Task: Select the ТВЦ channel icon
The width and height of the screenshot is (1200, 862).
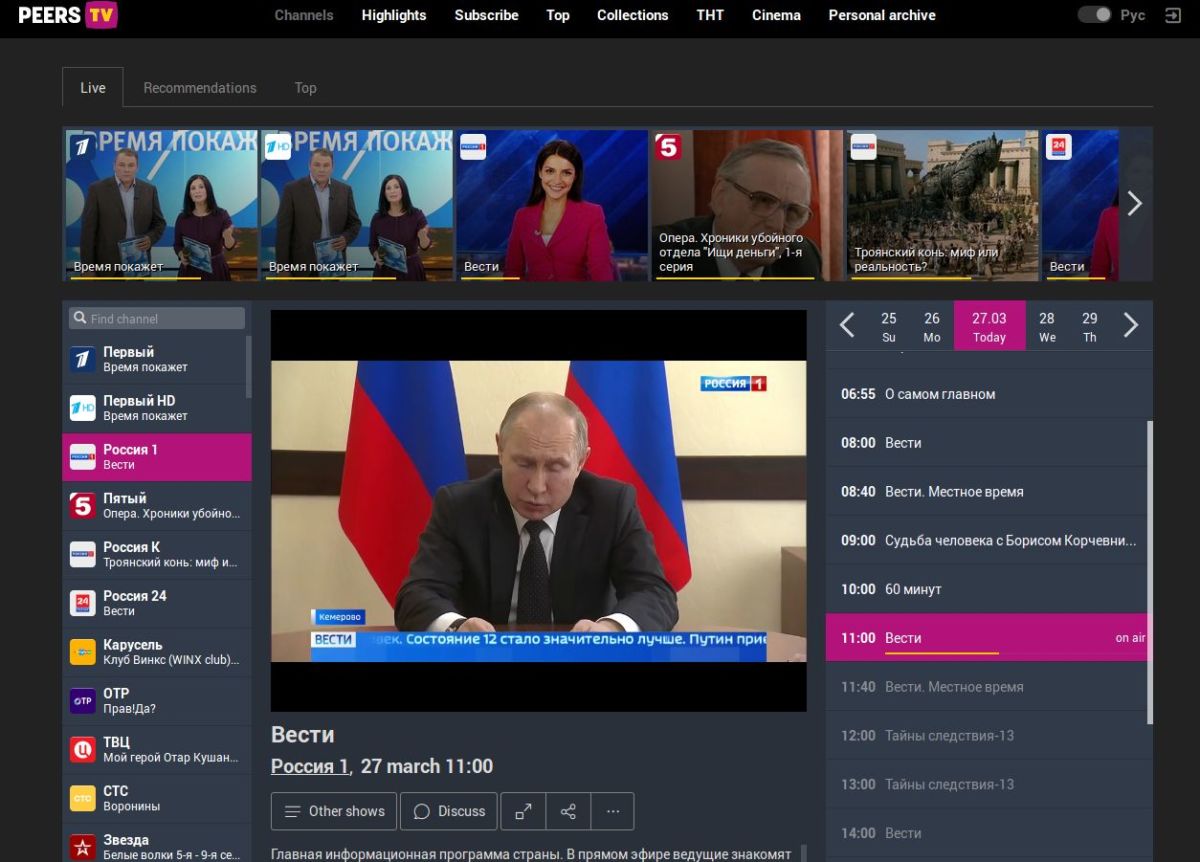Action: click(82, 750)
